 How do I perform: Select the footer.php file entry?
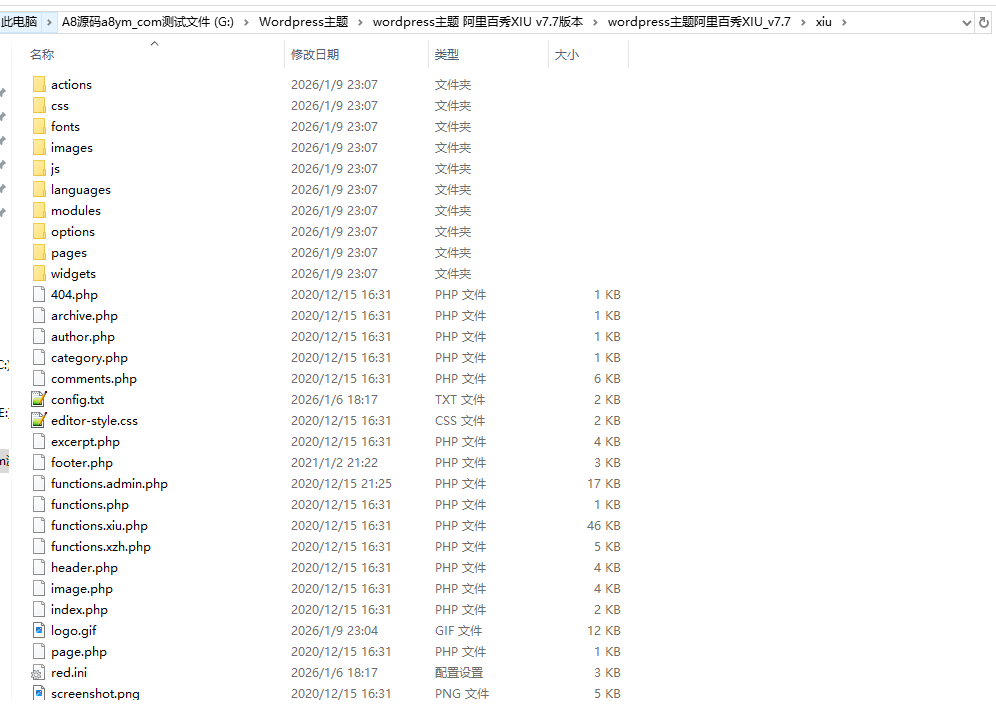(x=79, y=462)
